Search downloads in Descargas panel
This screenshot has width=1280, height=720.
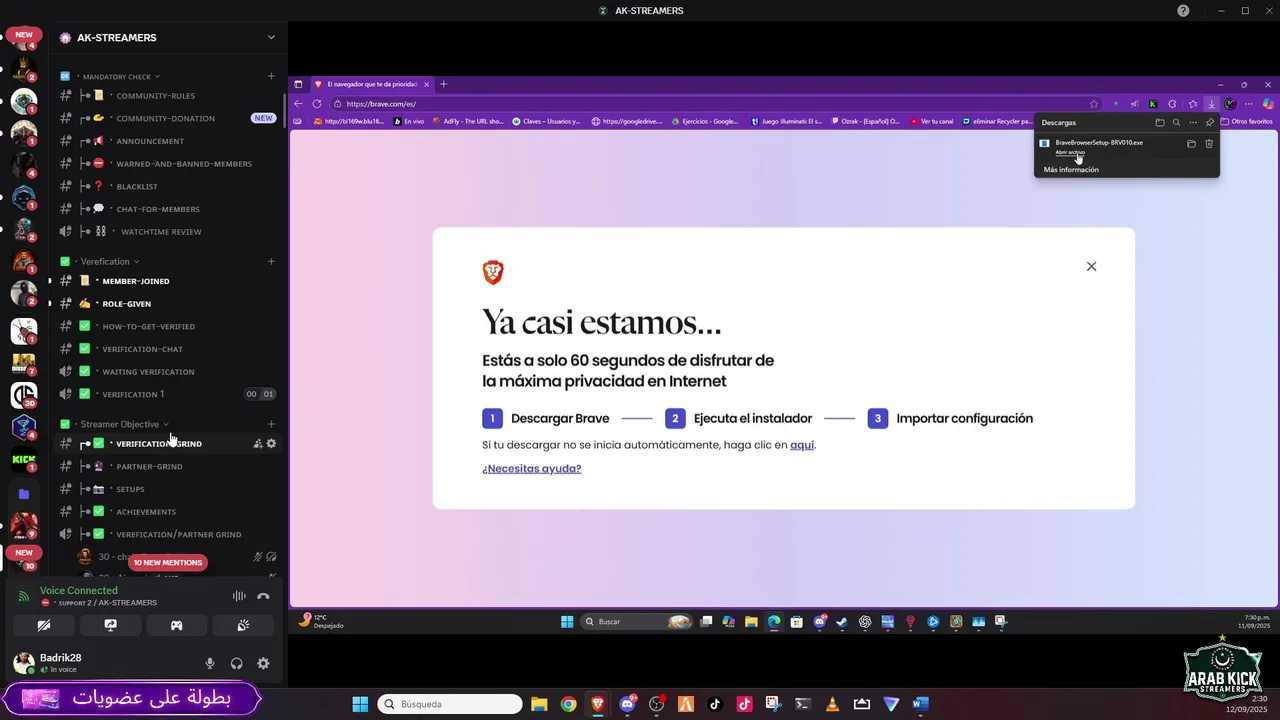(1176, 122)
